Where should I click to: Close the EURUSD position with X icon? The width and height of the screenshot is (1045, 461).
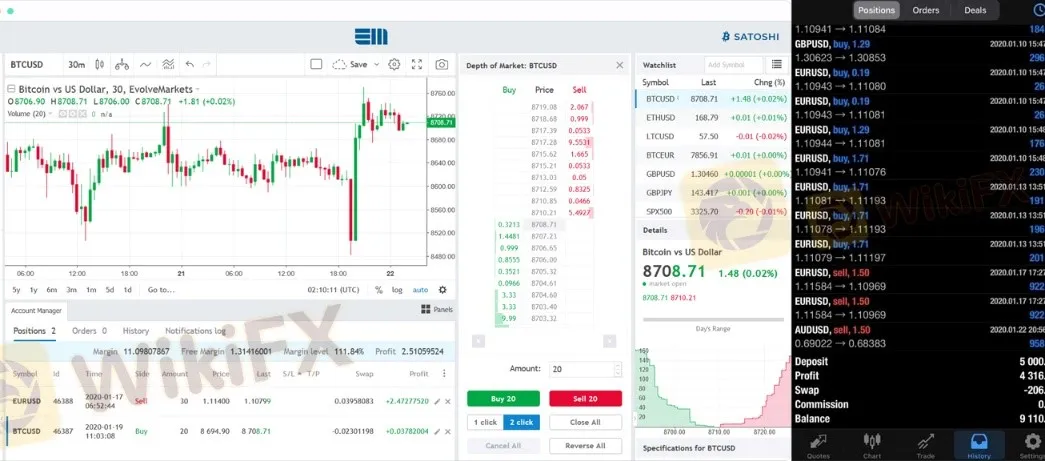pyautogui.click(x=448, y=401)
